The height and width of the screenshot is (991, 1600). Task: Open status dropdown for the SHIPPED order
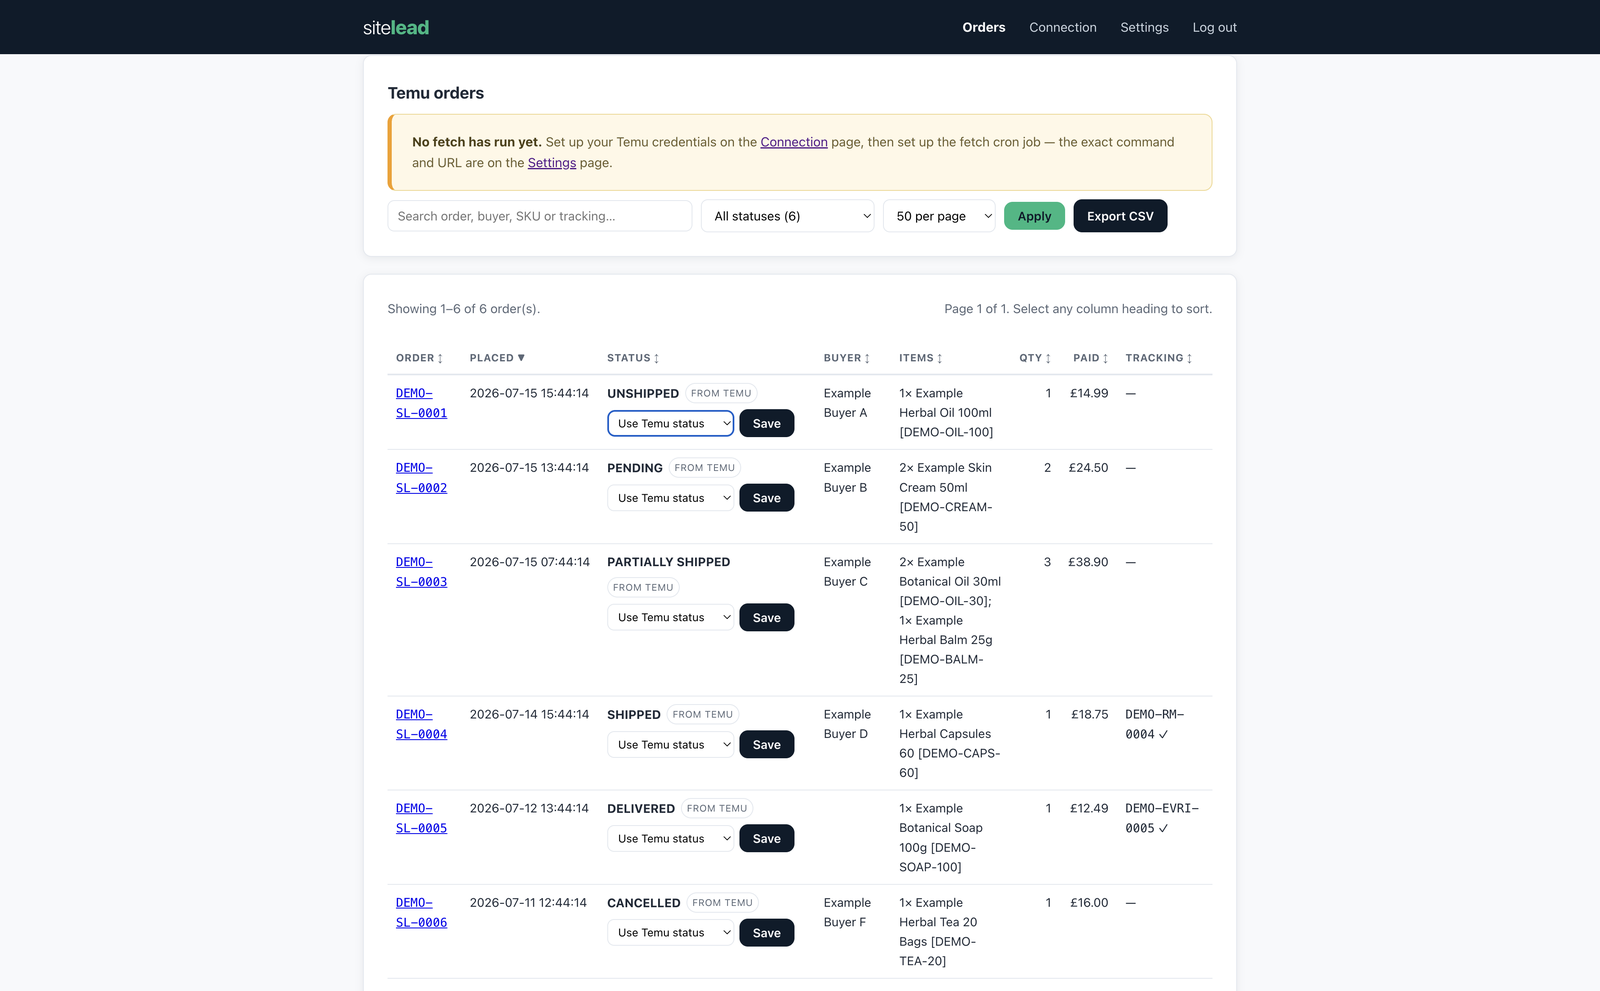(671, 745)
